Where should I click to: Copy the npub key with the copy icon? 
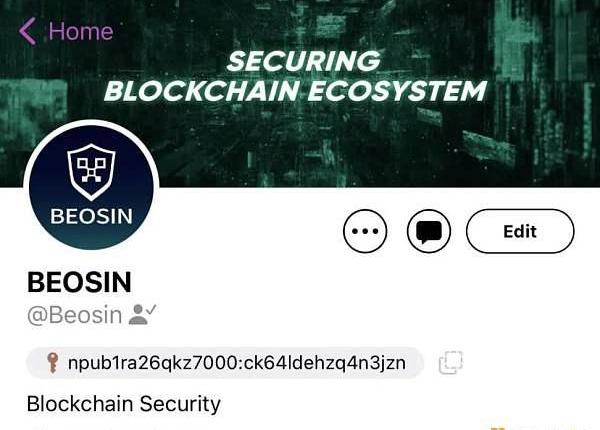(x=451, y=362)
